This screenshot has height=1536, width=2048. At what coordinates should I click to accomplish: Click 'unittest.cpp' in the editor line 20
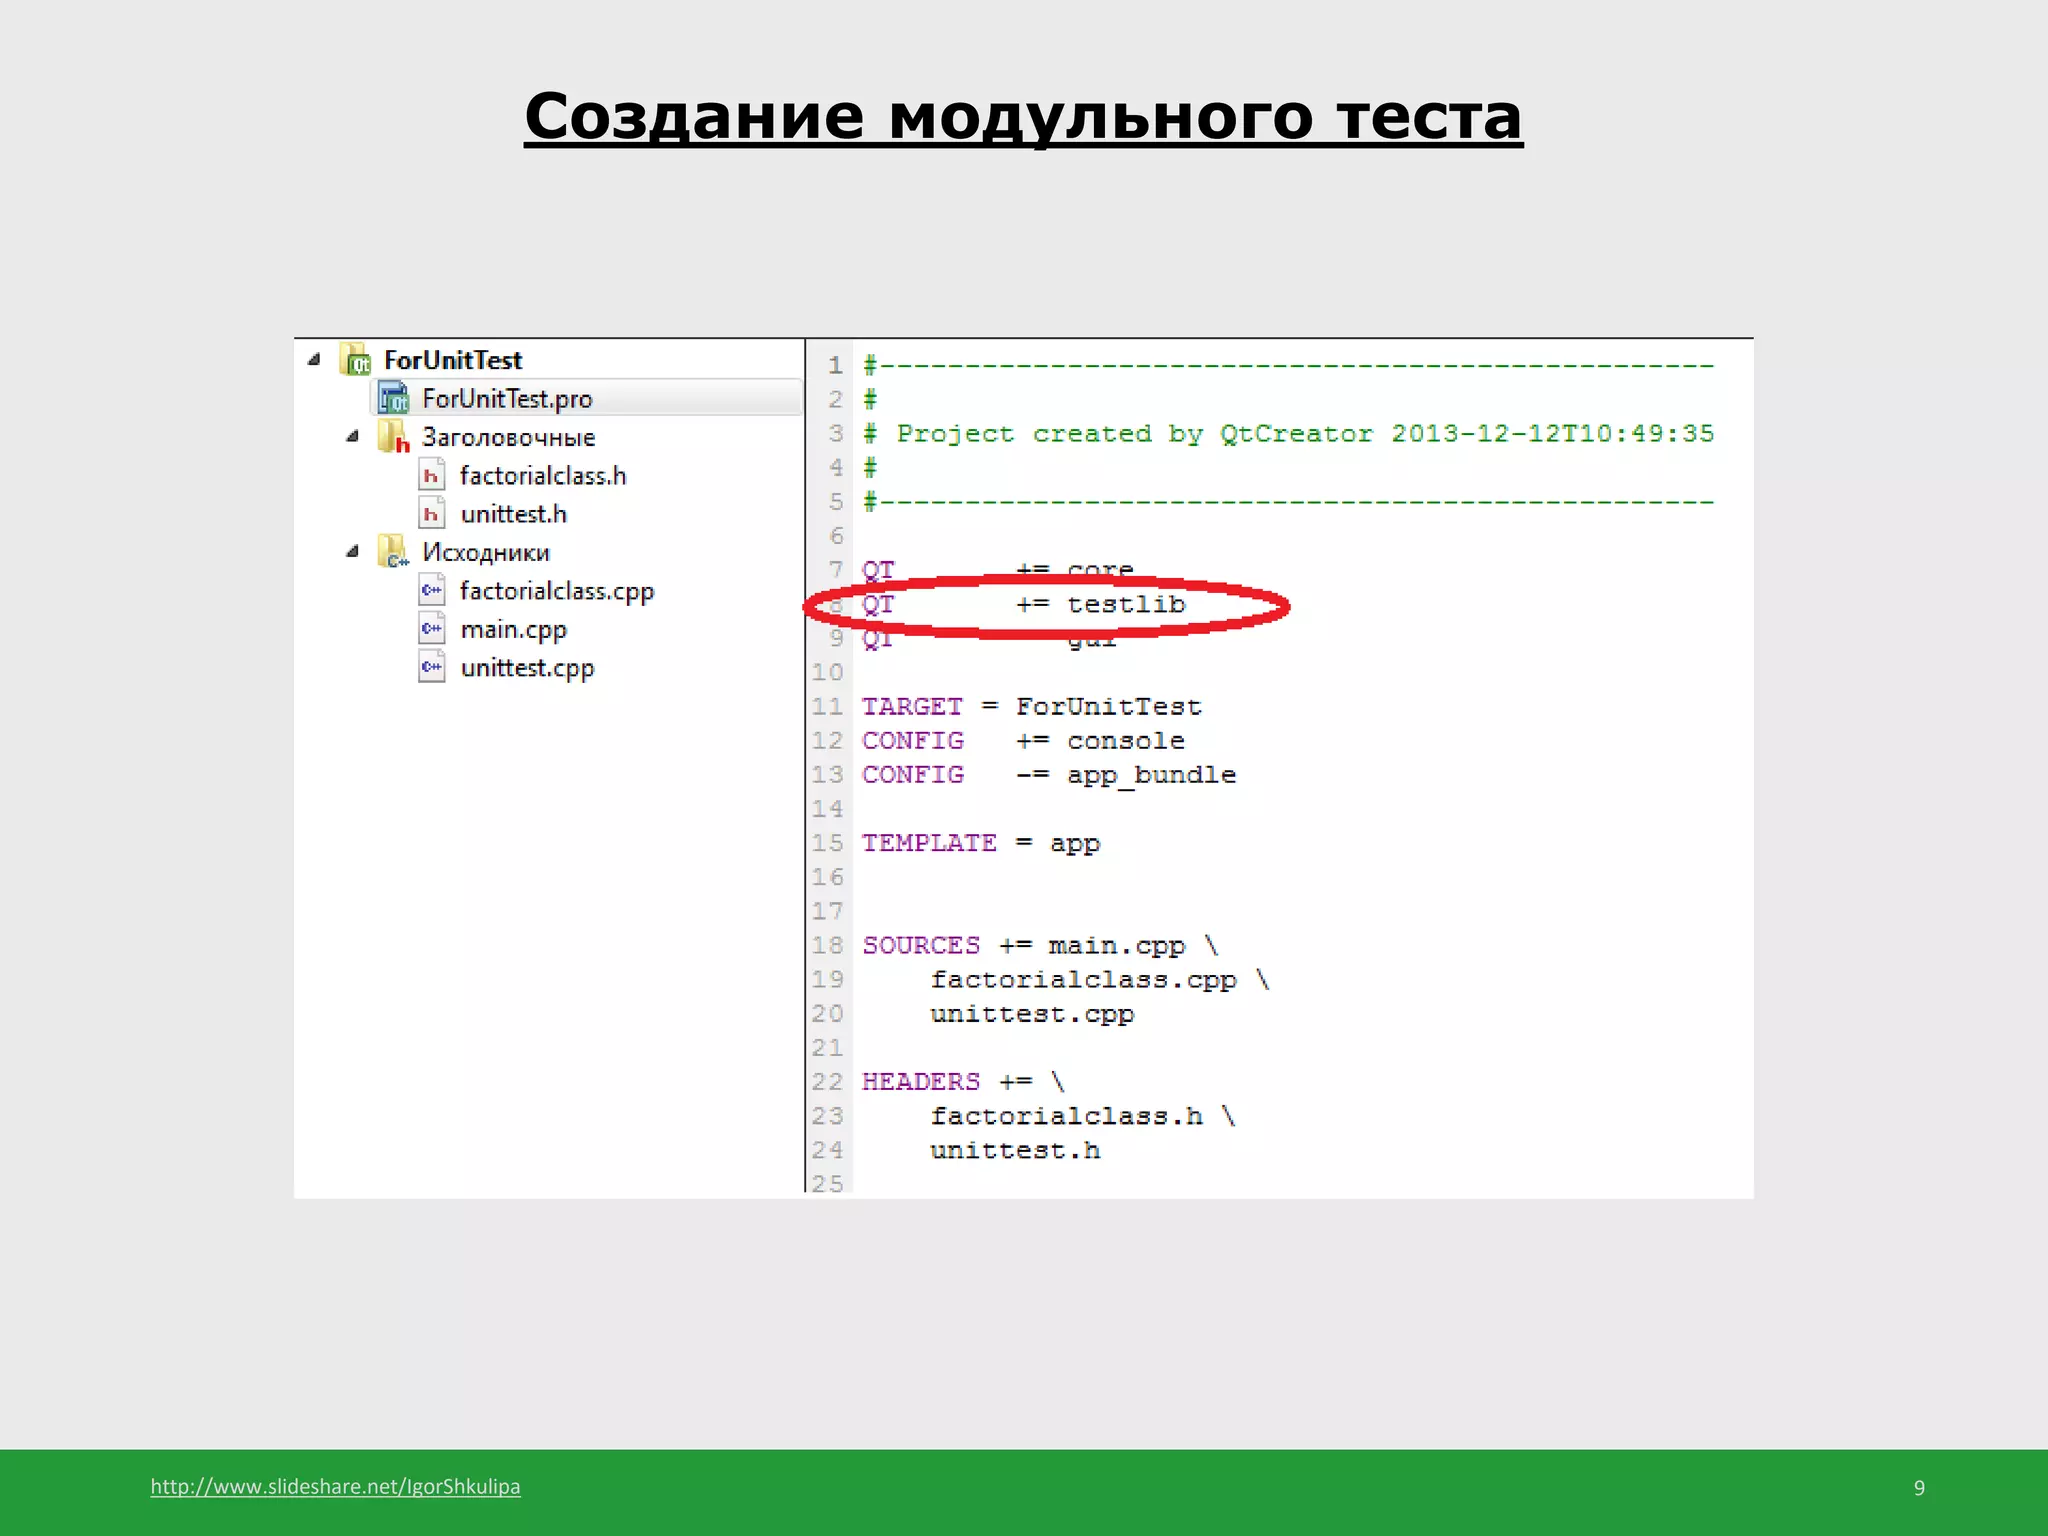point(1032,1013)
